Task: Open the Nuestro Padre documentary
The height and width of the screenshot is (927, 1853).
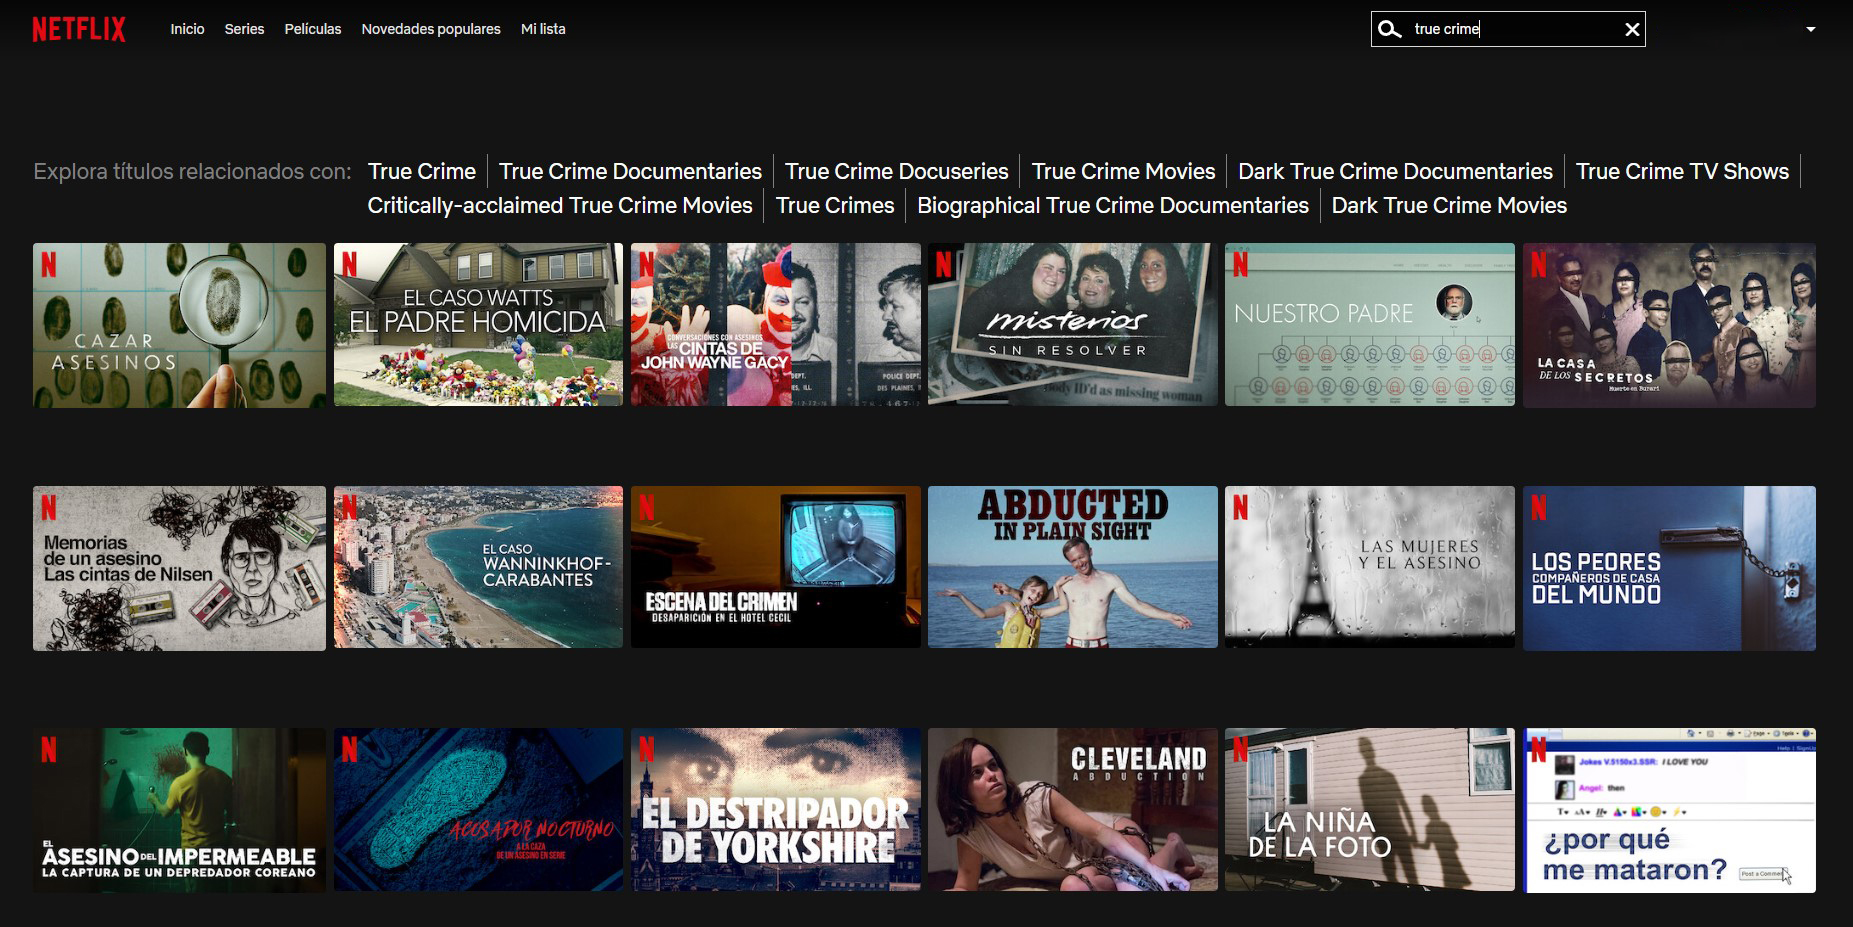Action: tap(1369, 324)
